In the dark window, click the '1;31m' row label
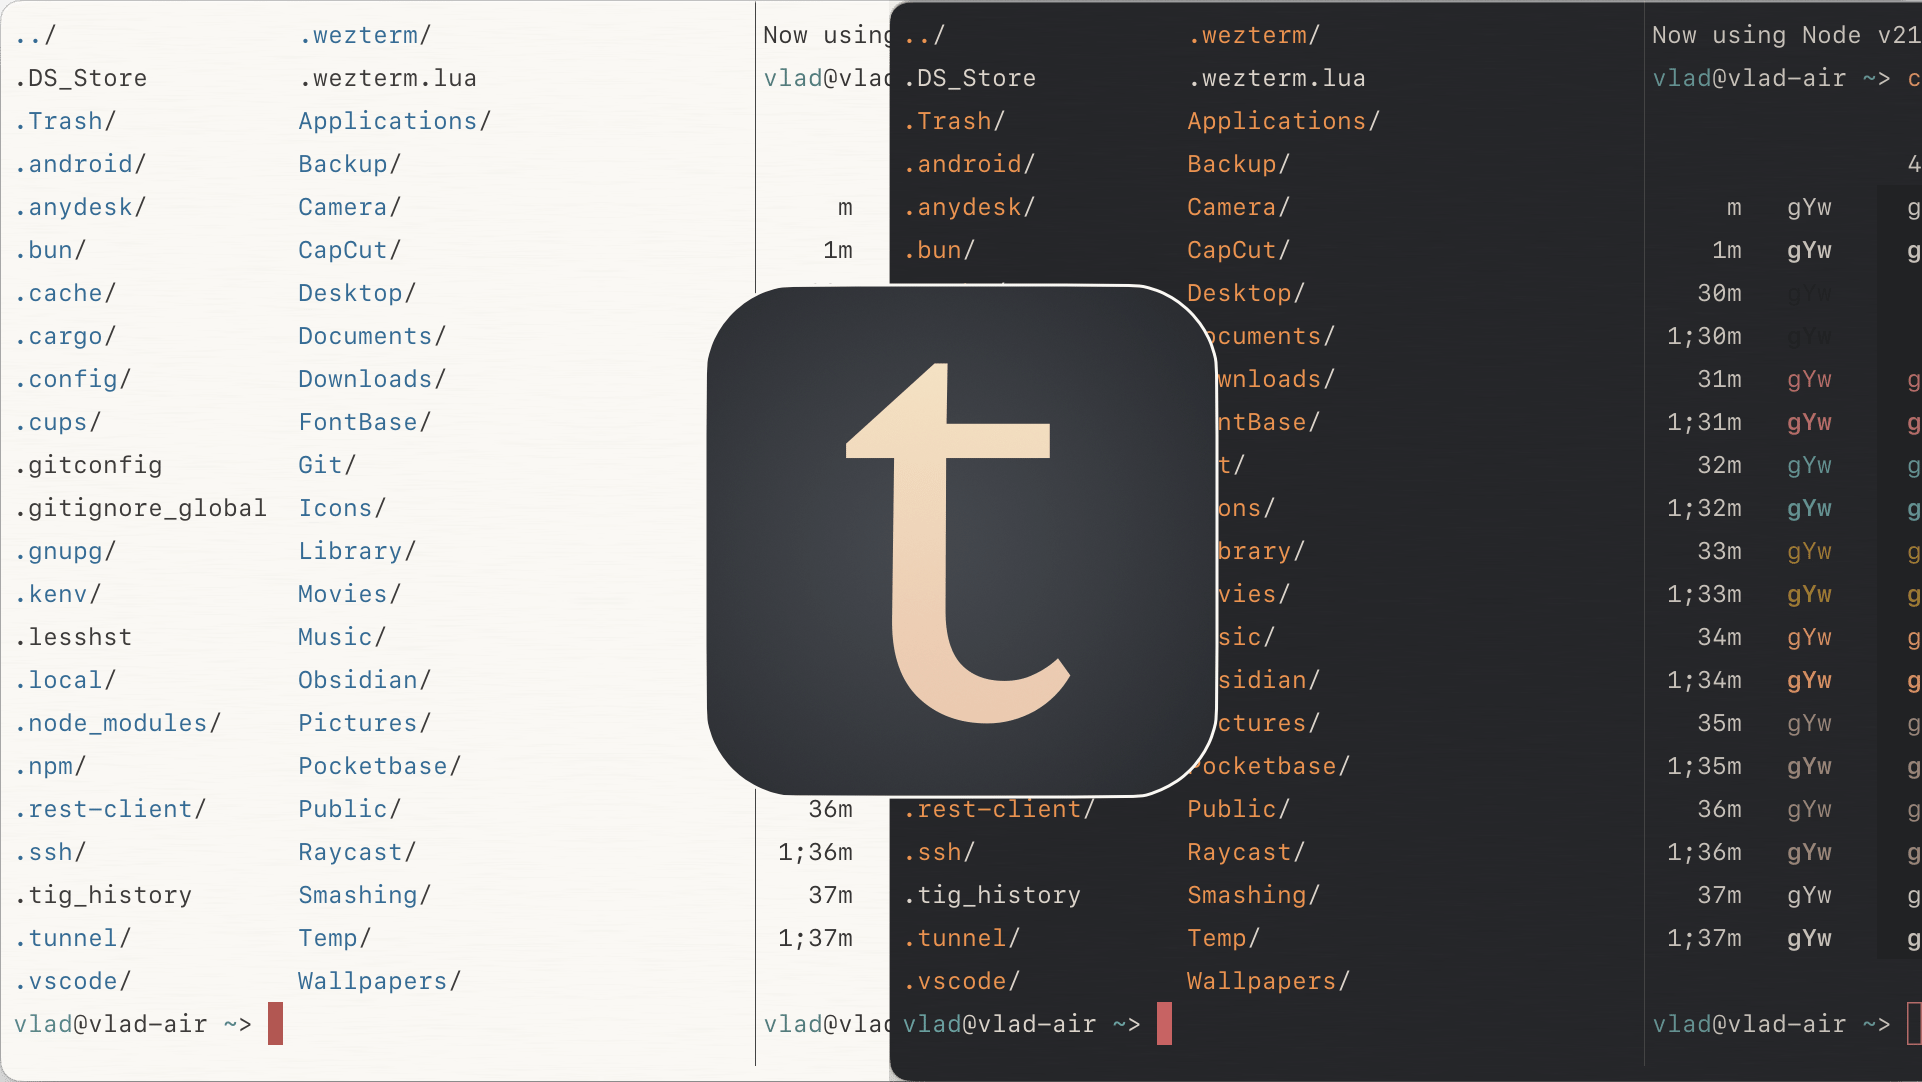1922x1082 pixels. [x=1705, y=422]
